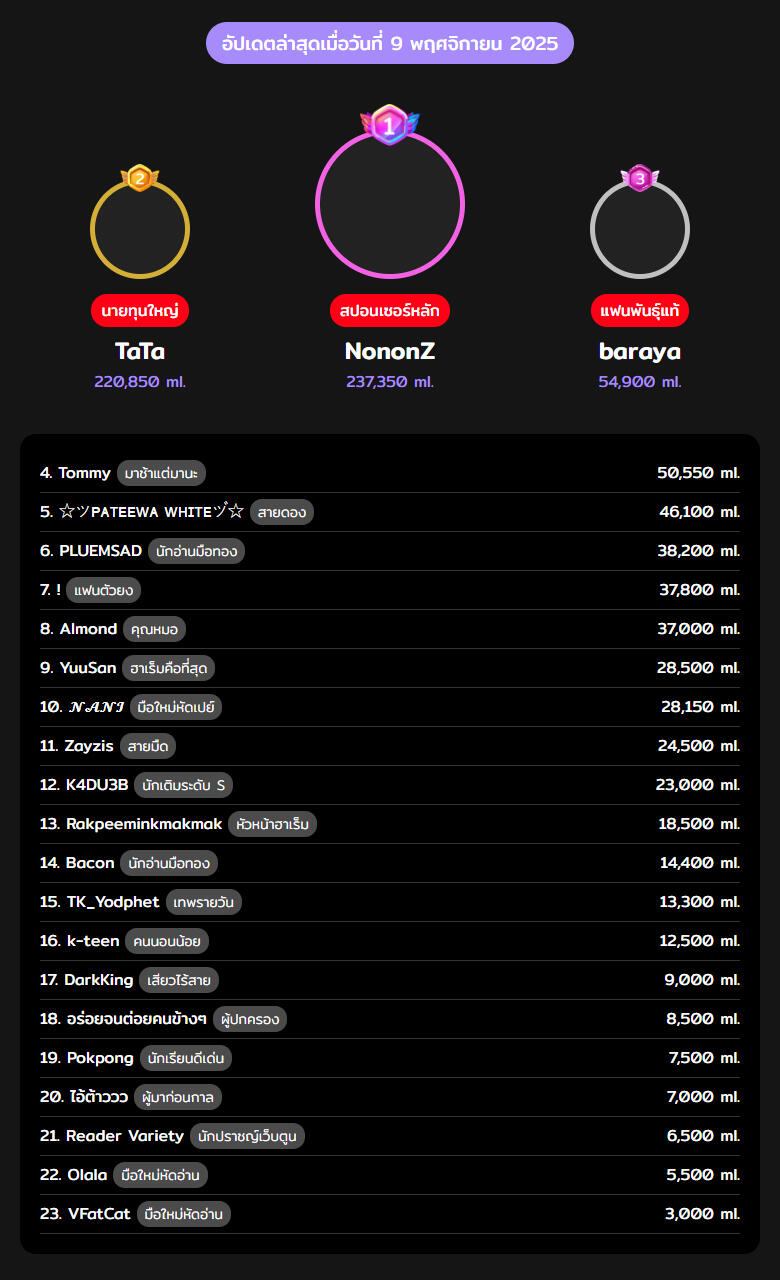This screenshot has height=1280, width=780.
Task: Click the สายดอง tag beside PATEEWA WHITE
Action: (282, 512)
